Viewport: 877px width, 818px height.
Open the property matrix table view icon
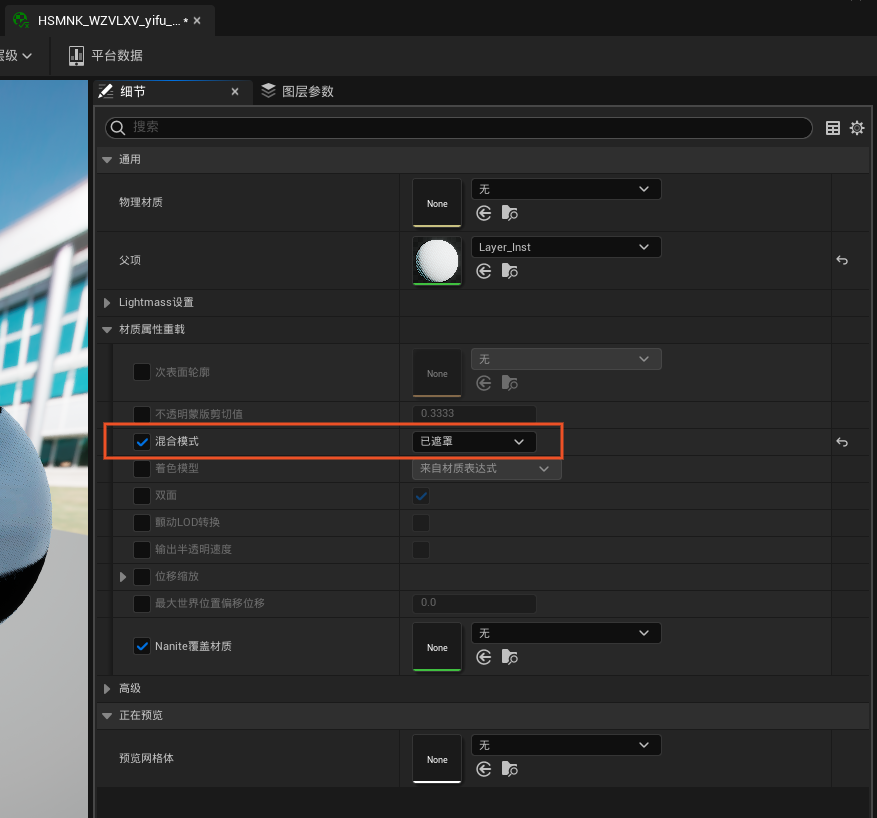[833, 128]
